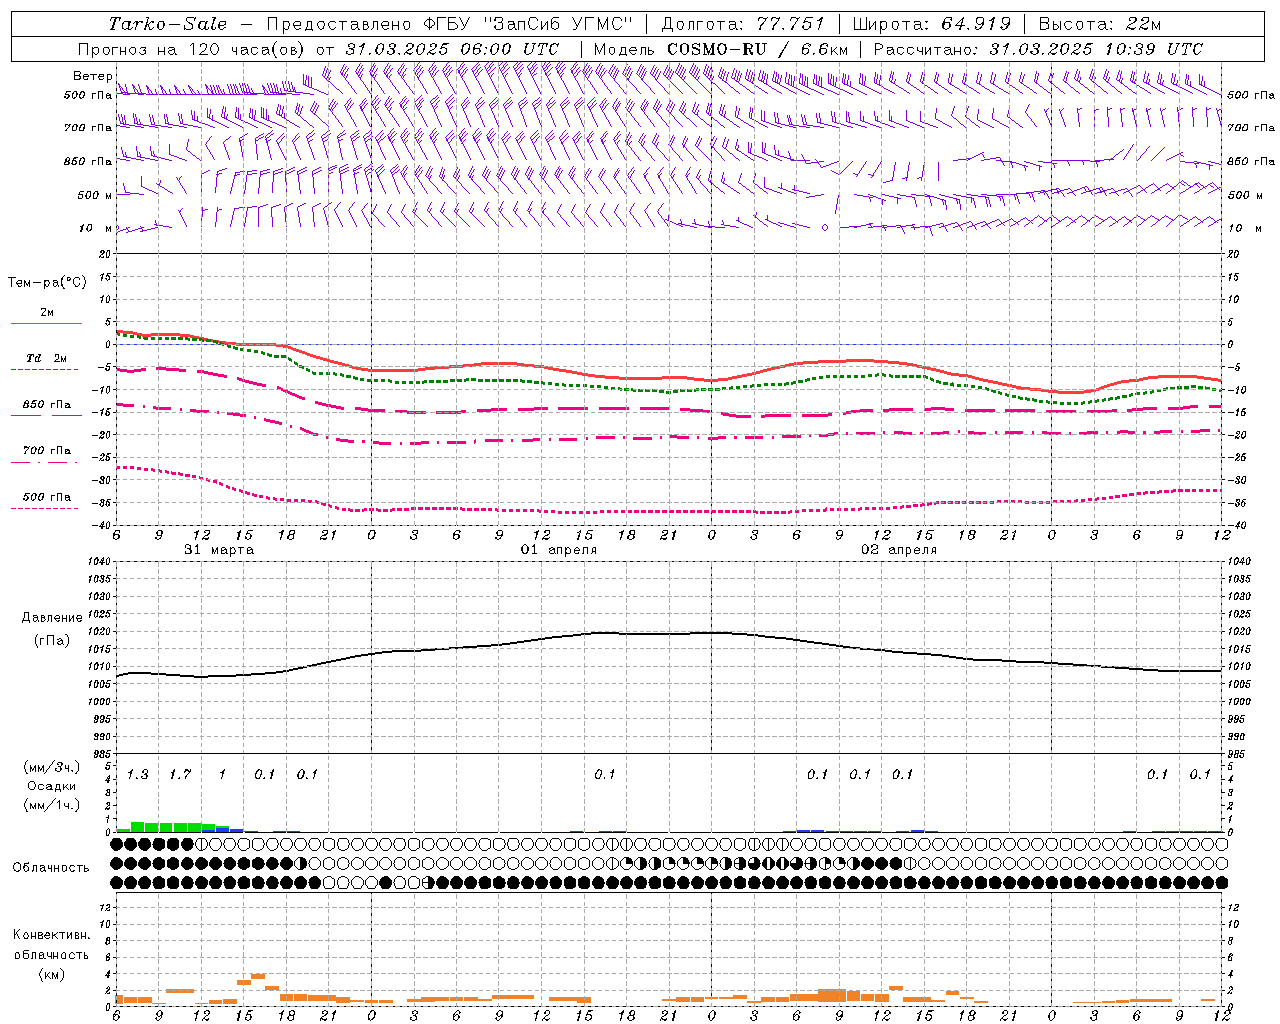Click the solid red '2м' legend line
This screenshot has width=1280, height=1024.
pos(46,323)
